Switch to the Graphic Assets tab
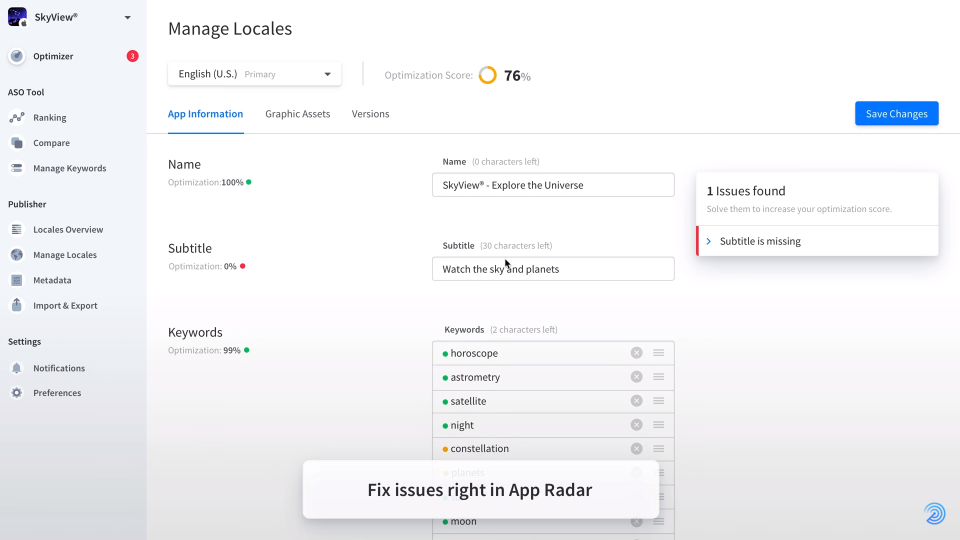 coord(298,114)
